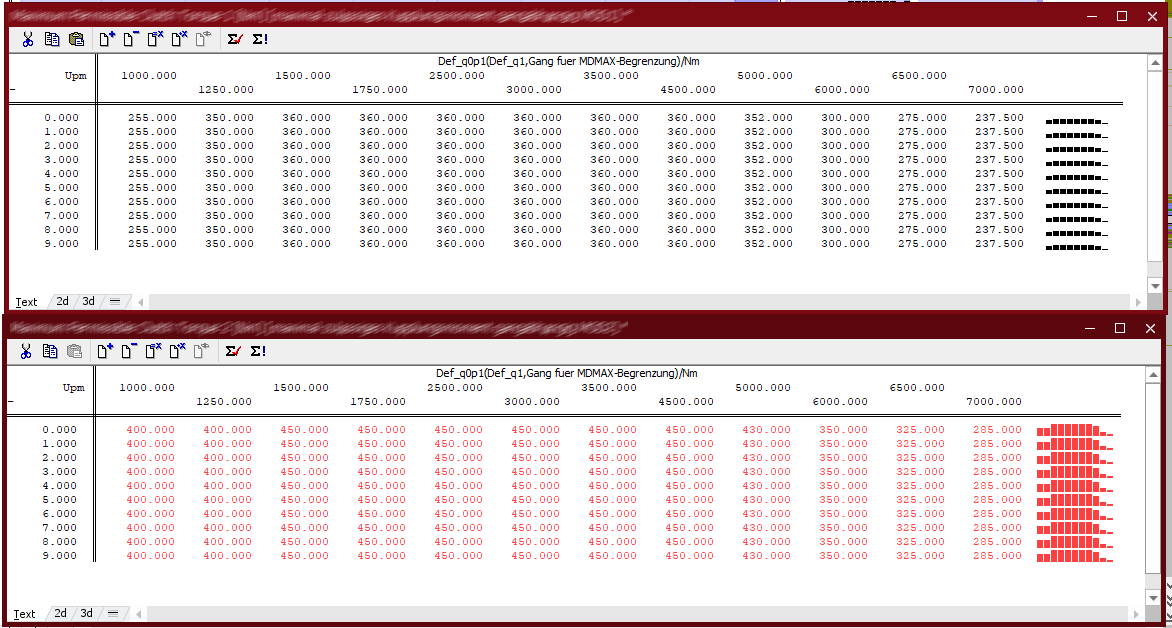Click the sigma checkmark icon in the upper window

point(234,40)
